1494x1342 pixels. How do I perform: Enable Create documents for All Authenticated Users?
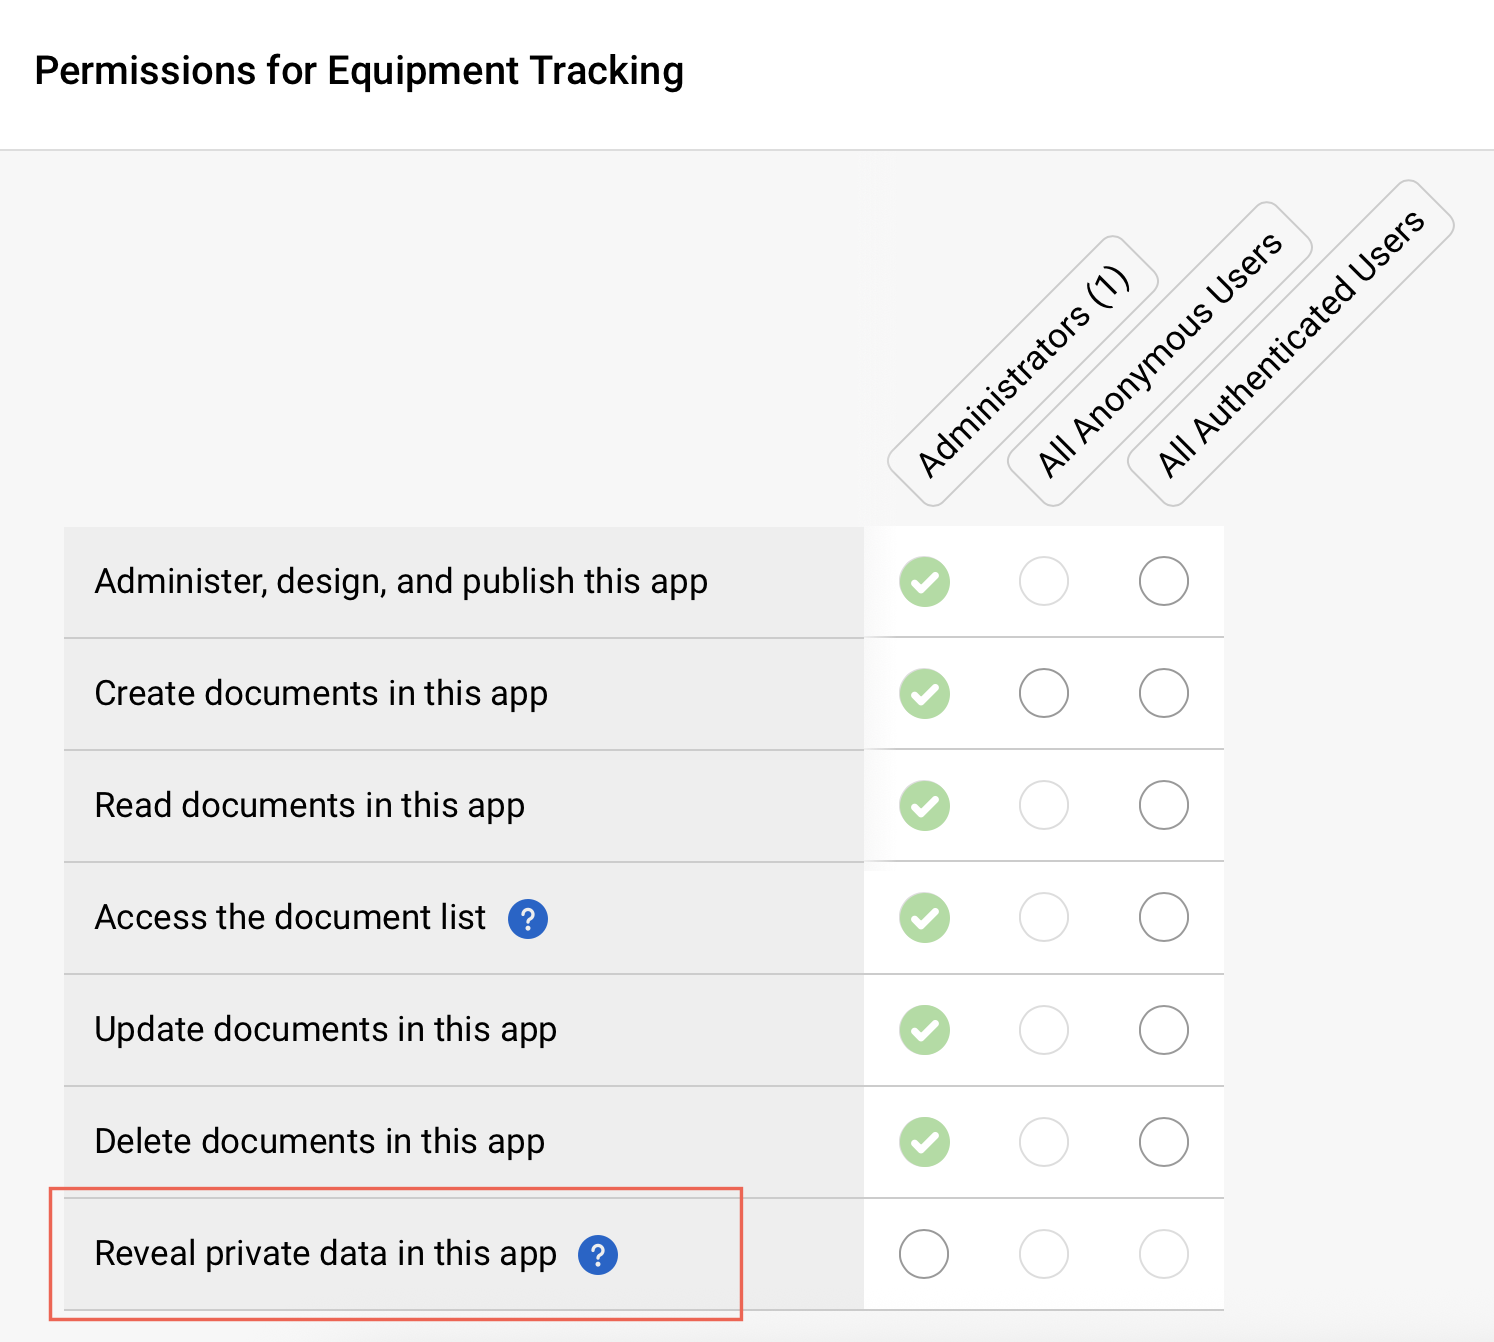click(x=1163, y=693)
